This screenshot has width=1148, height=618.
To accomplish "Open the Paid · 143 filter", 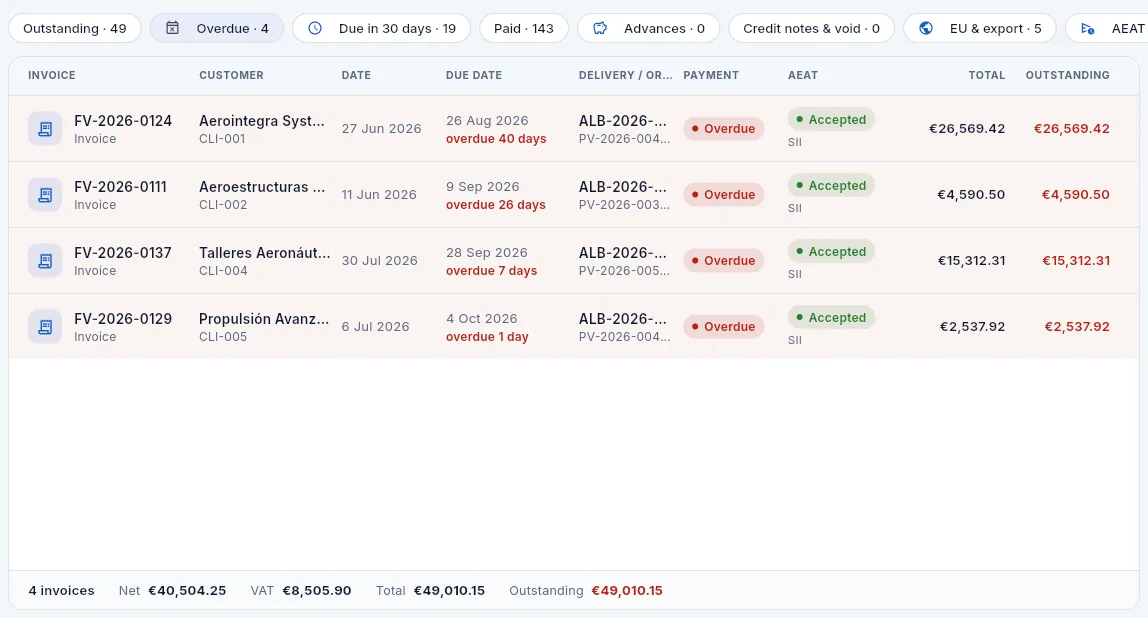I will pos(523,29).
